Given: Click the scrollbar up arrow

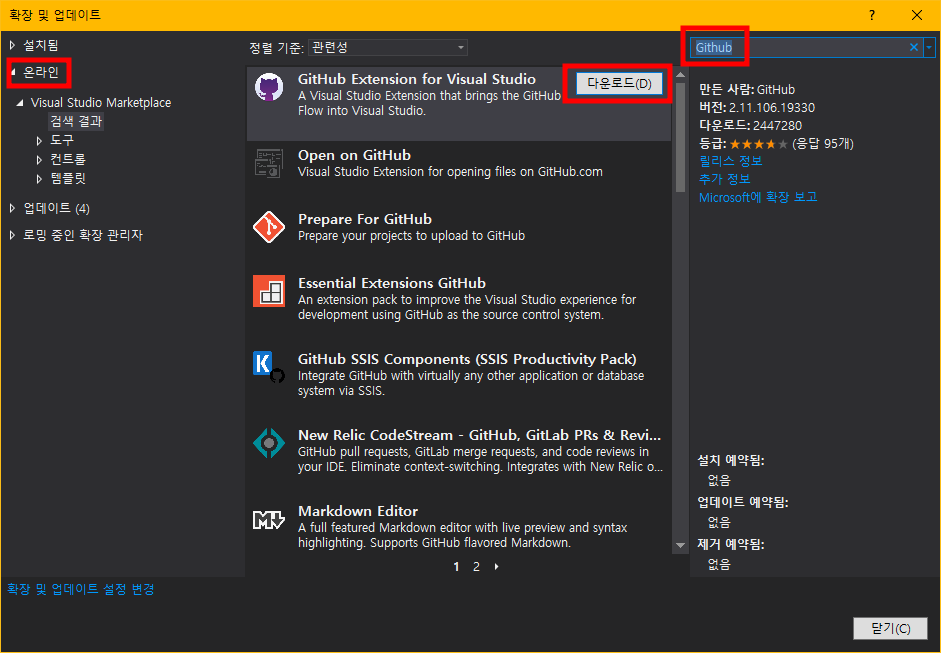Looking at the screenshot, I should click(680, 75).
